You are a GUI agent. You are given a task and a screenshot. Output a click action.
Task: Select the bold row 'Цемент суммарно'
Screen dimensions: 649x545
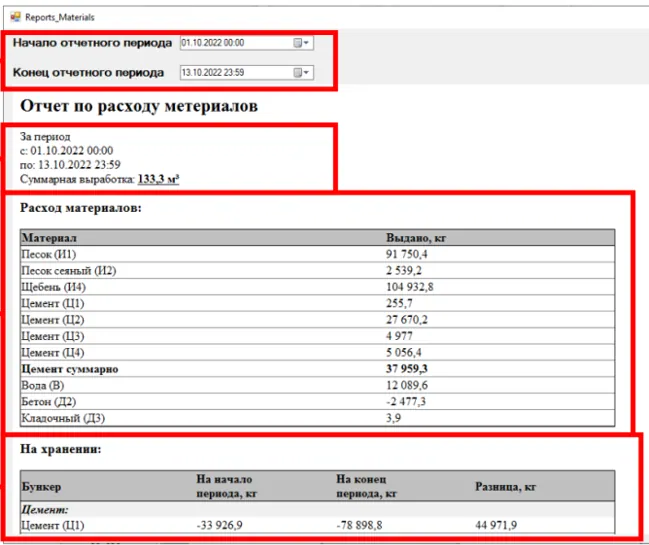(x=317, y=369)
